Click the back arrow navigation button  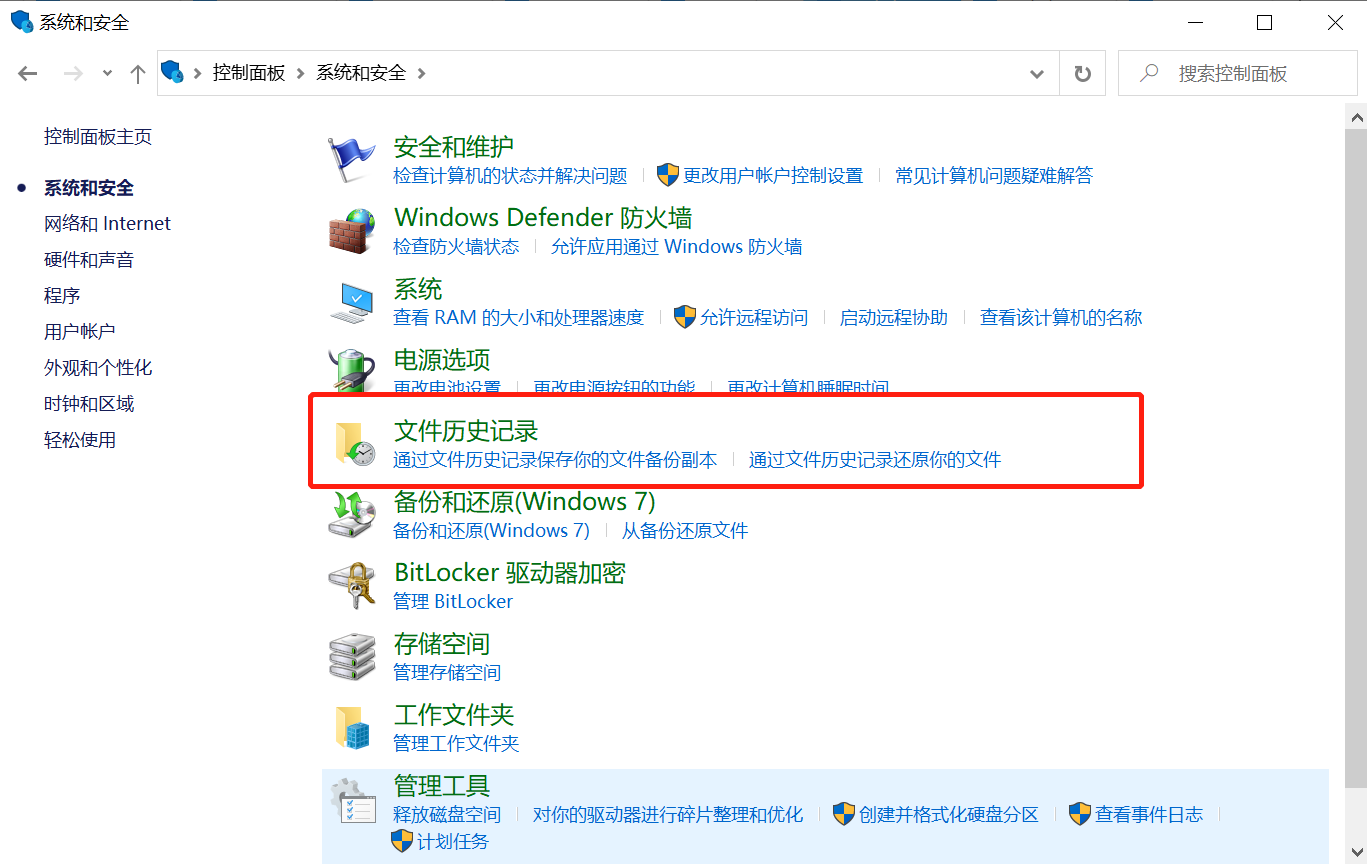pos(28,73)
